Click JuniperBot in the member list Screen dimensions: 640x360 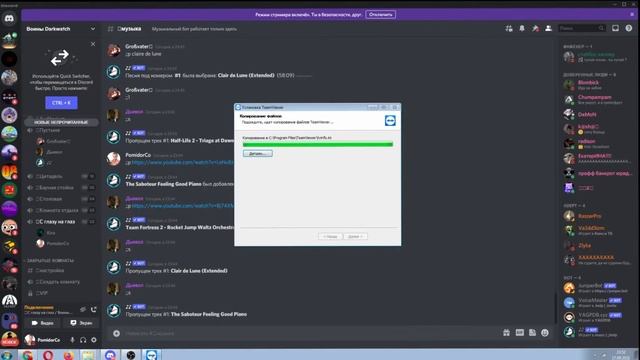(x=590, y=285)
